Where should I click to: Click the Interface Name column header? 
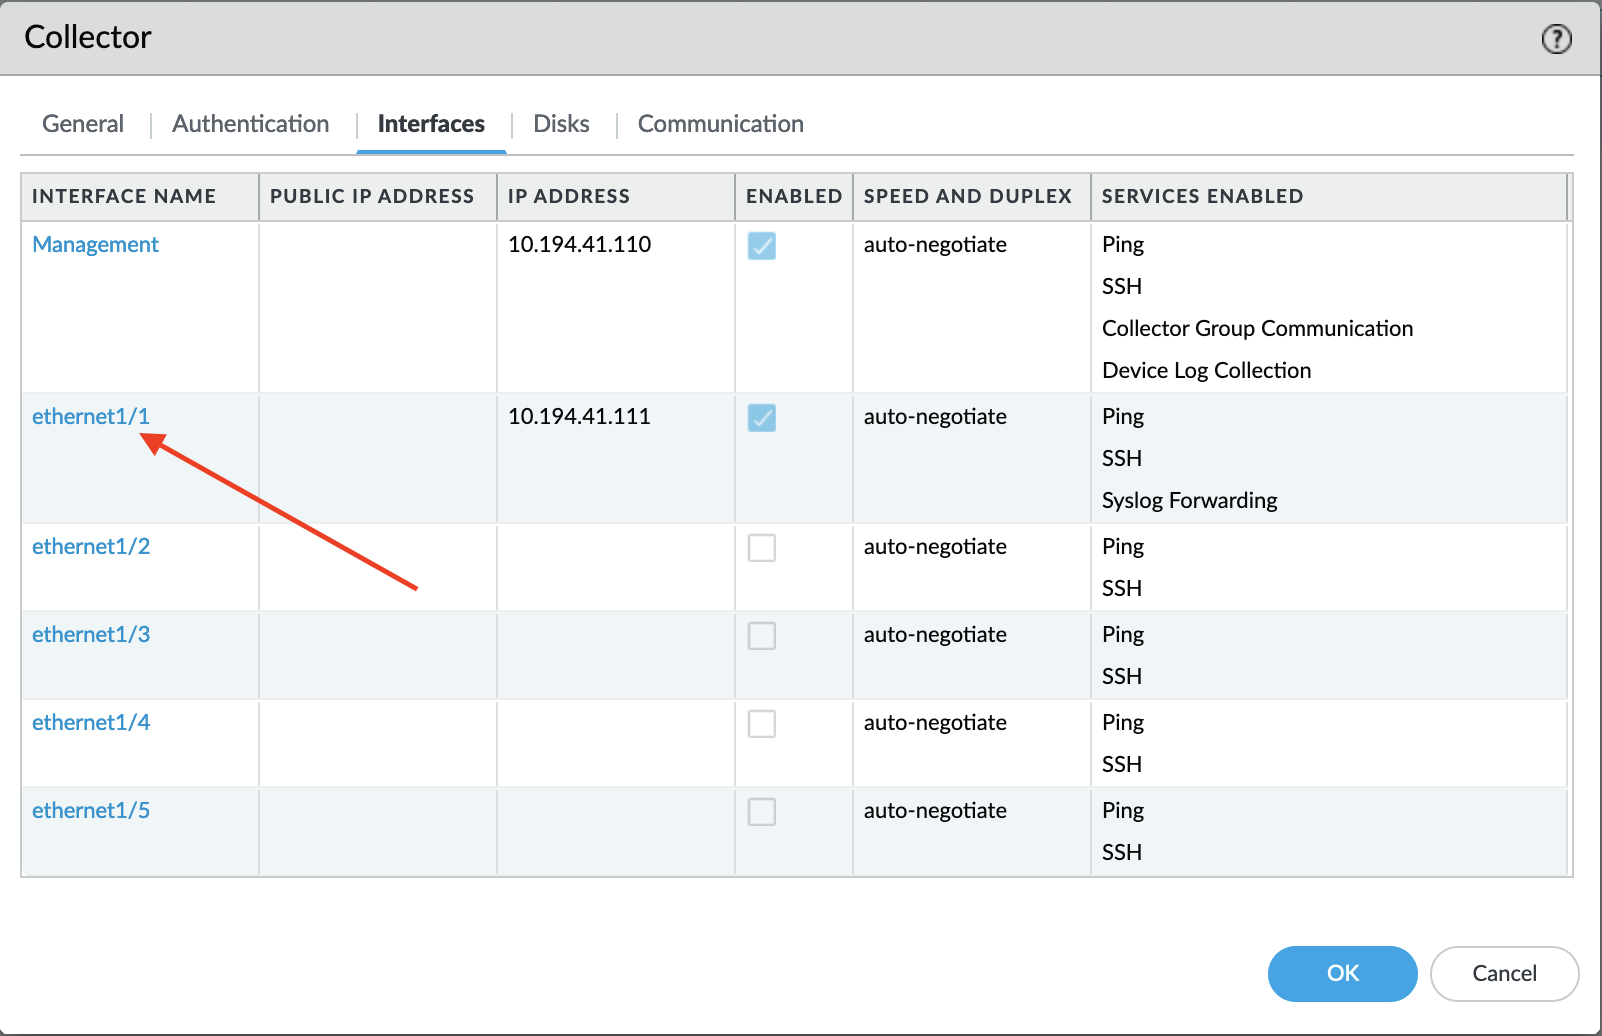124,196
